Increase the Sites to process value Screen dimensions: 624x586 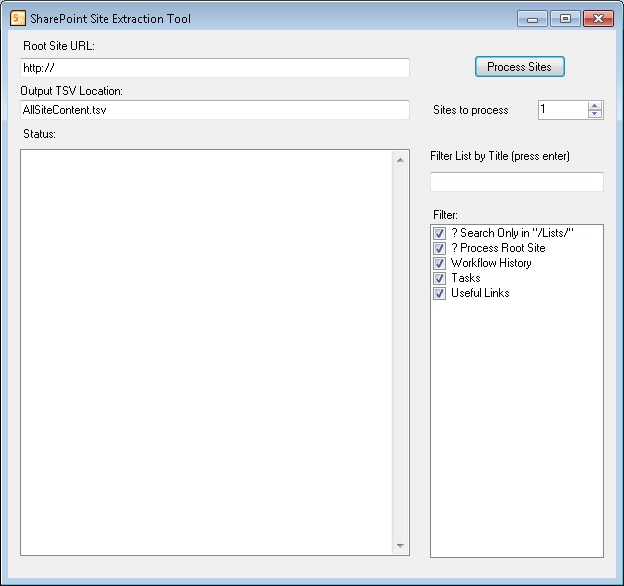point(595,106)
